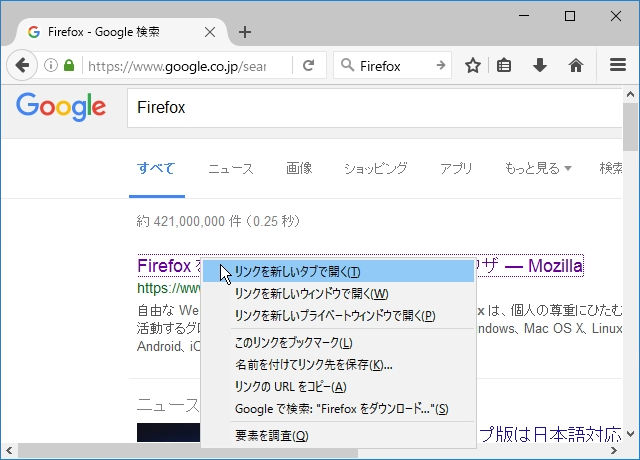640x460 pixels.
Task: Click the Google logo
Action: click(61, 107)
